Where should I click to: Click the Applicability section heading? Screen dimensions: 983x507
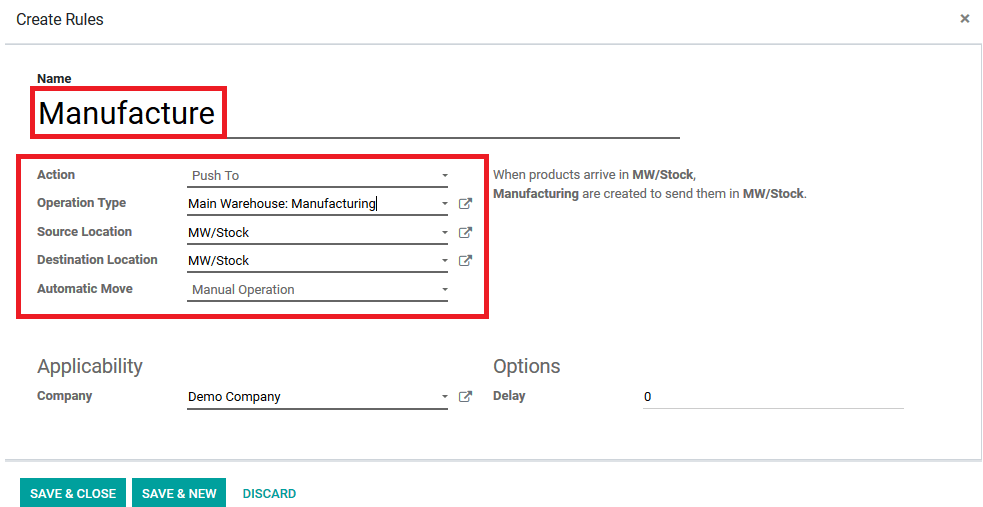point(90,366)
